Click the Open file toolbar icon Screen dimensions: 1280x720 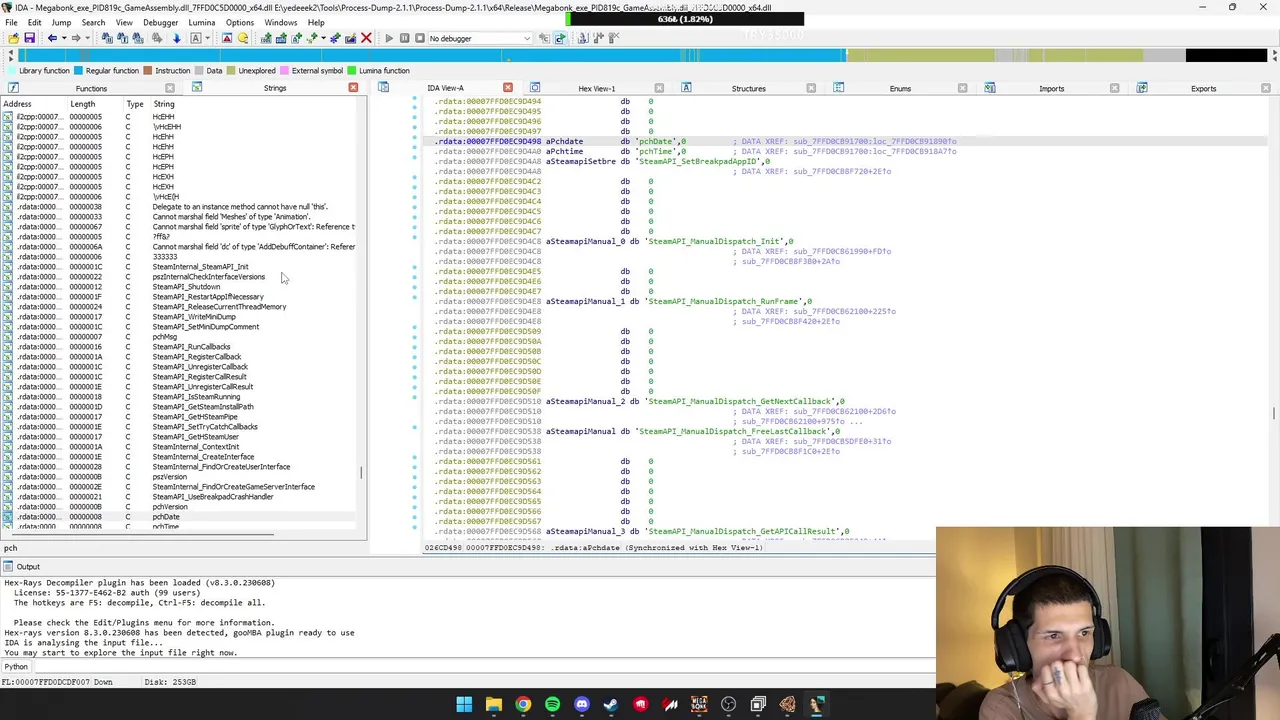click(x=13, y=38)
